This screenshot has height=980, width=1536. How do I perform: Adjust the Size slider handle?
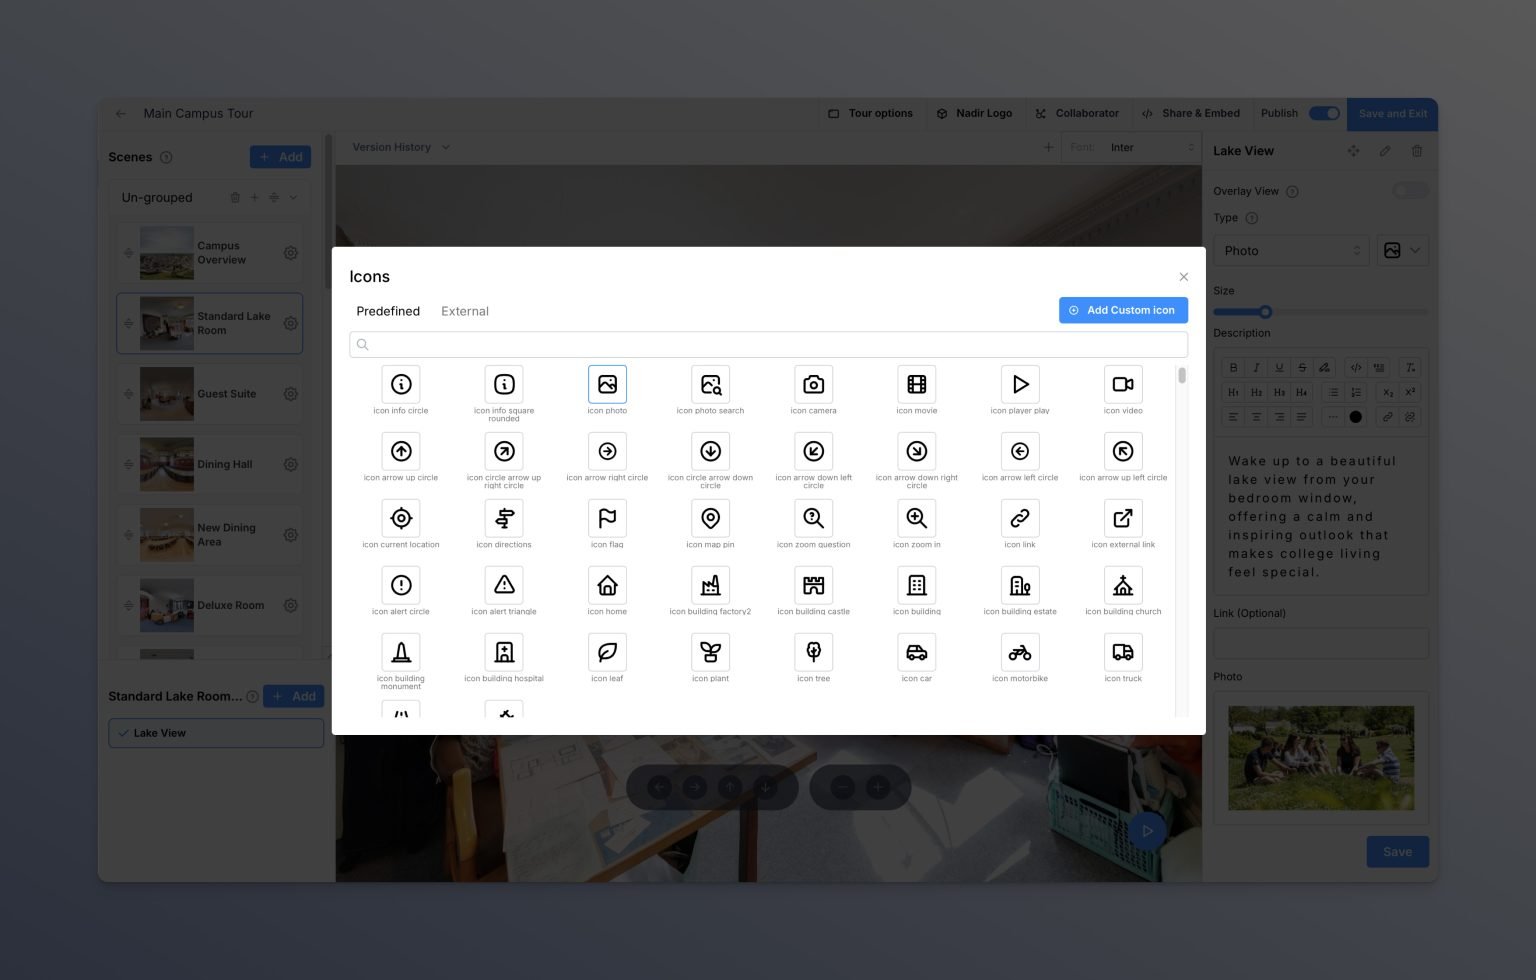point(1265,312)
